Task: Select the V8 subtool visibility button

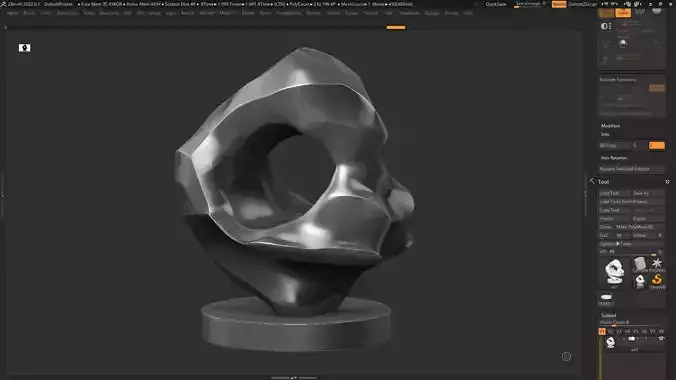Action: point(661,331)
